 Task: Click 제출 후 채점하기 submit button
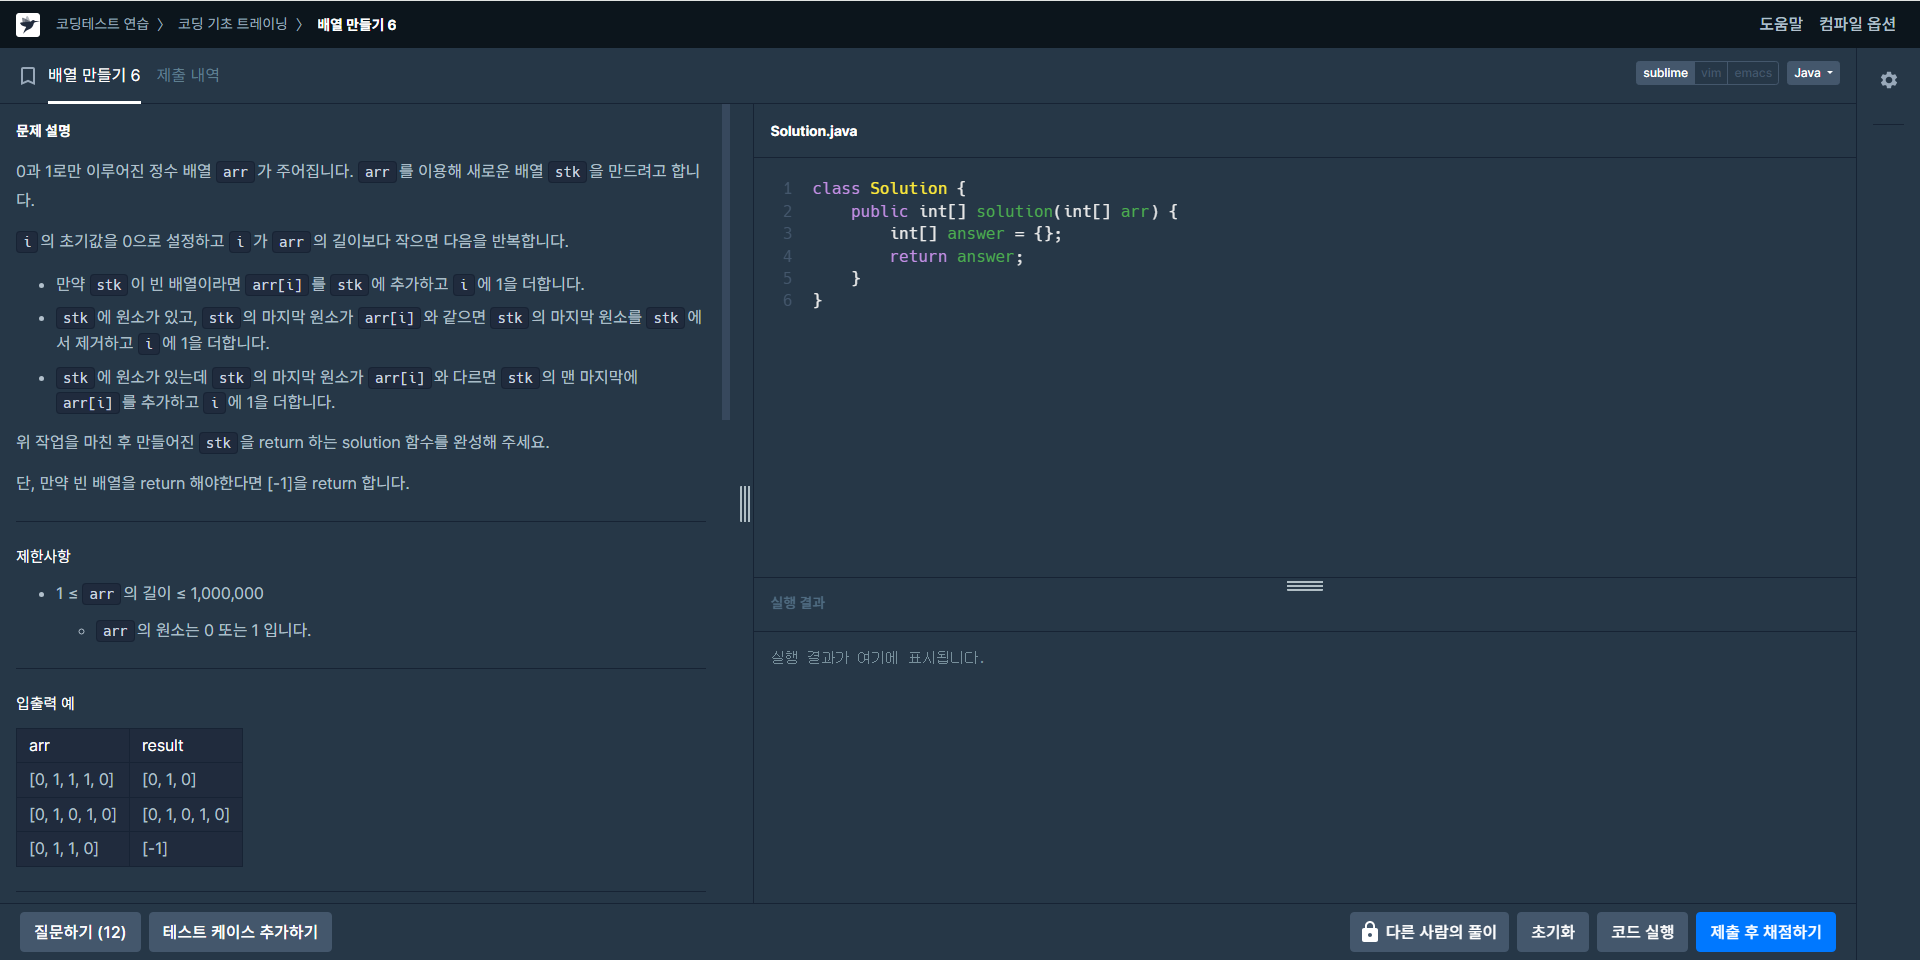pos(1765,932)
